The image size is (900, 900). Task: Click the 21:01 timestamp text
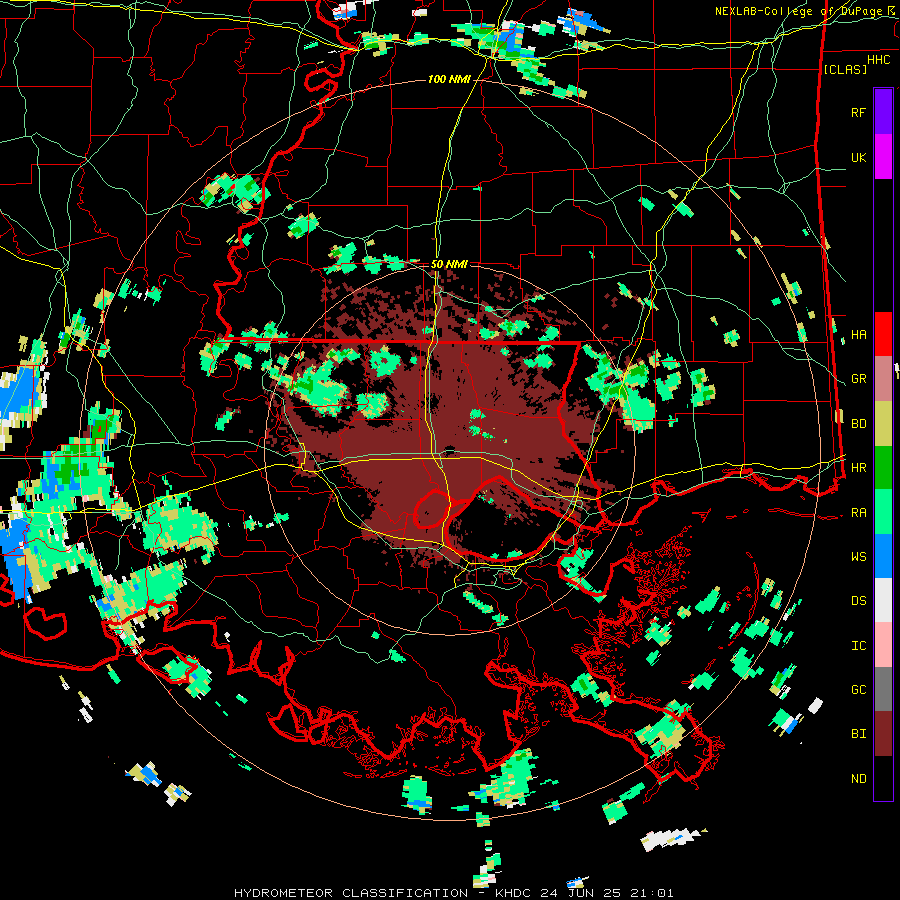point(651,893)
